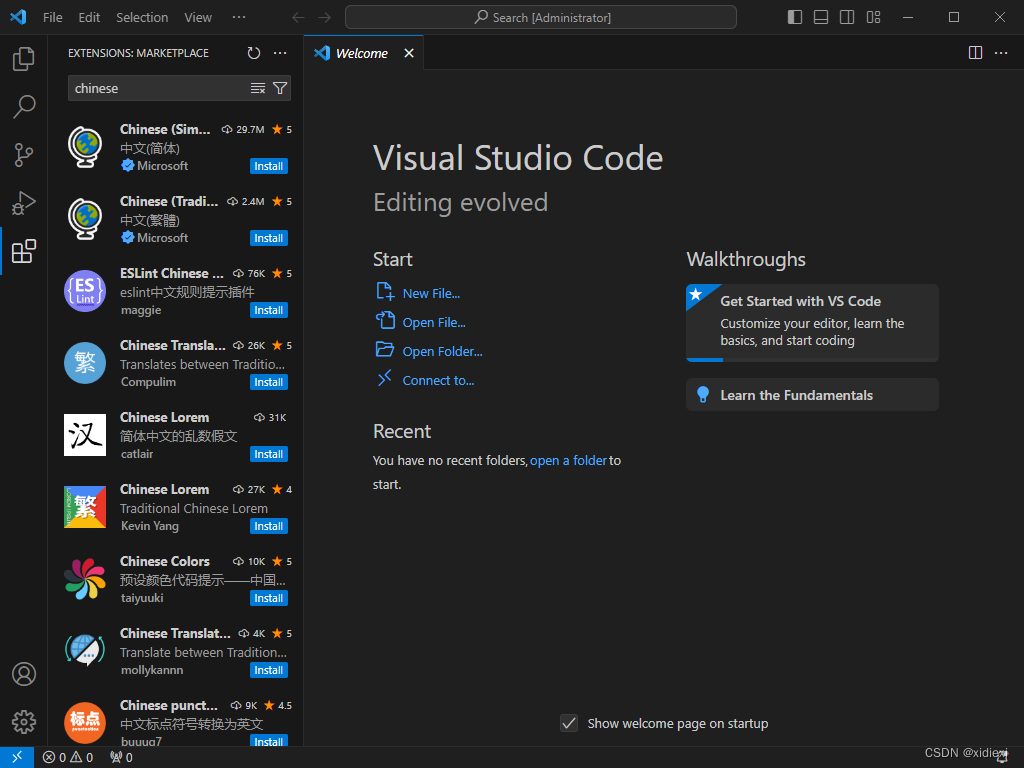Click the Open File link
The width and height of the screenshot is (1024, 768).
coord(434,323)
